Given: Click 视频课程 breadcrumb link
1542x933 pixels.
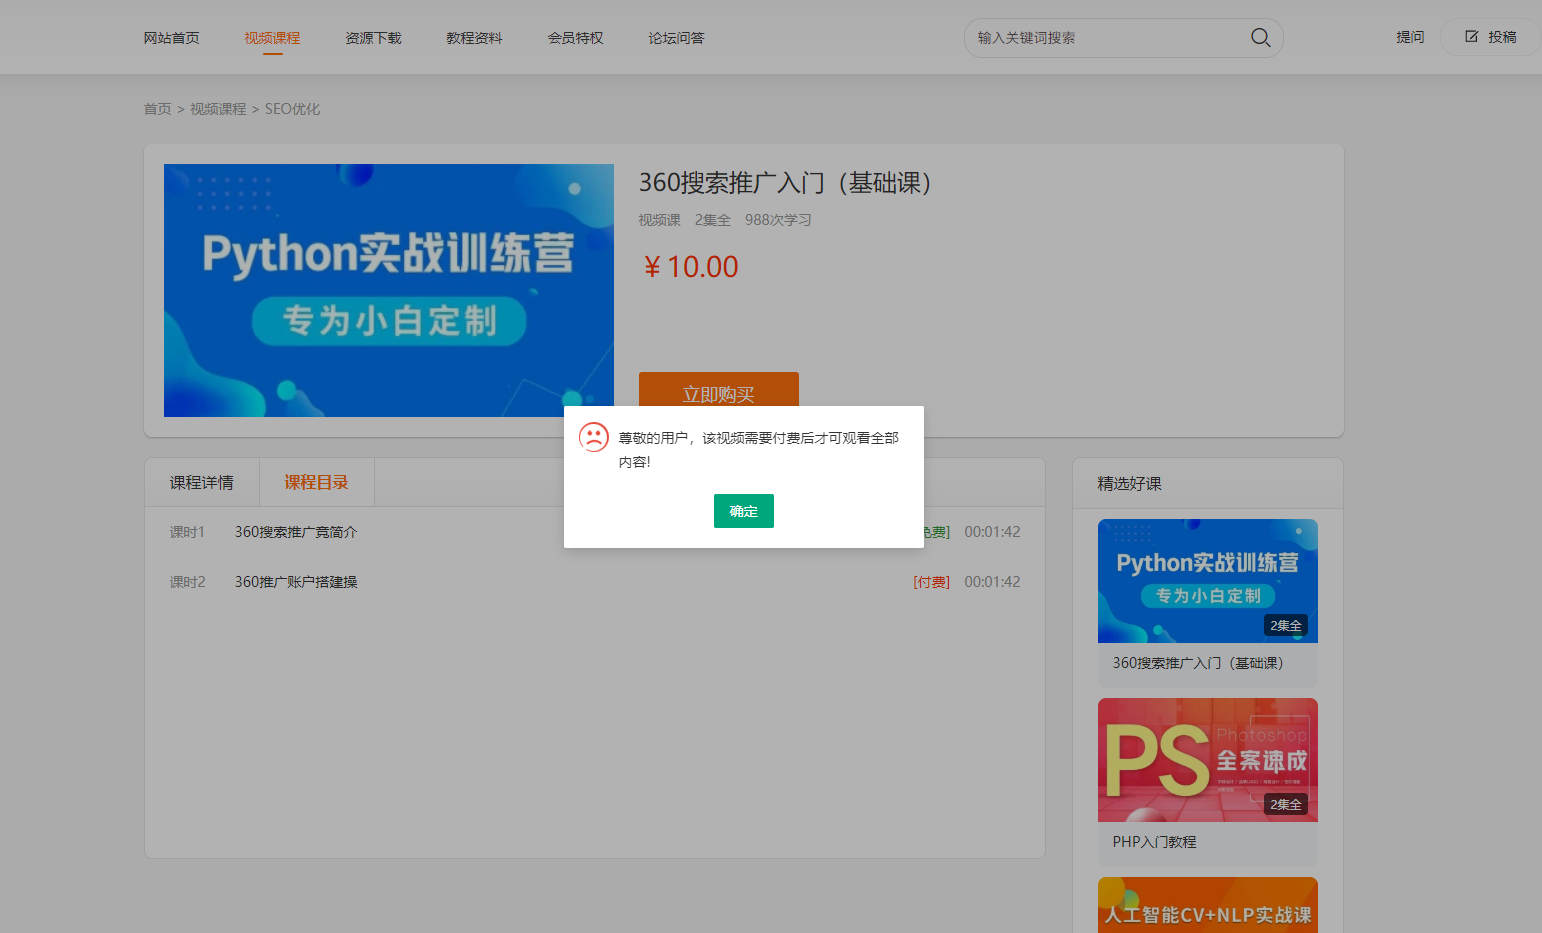Looking at the screenshot, I should coord(218,109).
